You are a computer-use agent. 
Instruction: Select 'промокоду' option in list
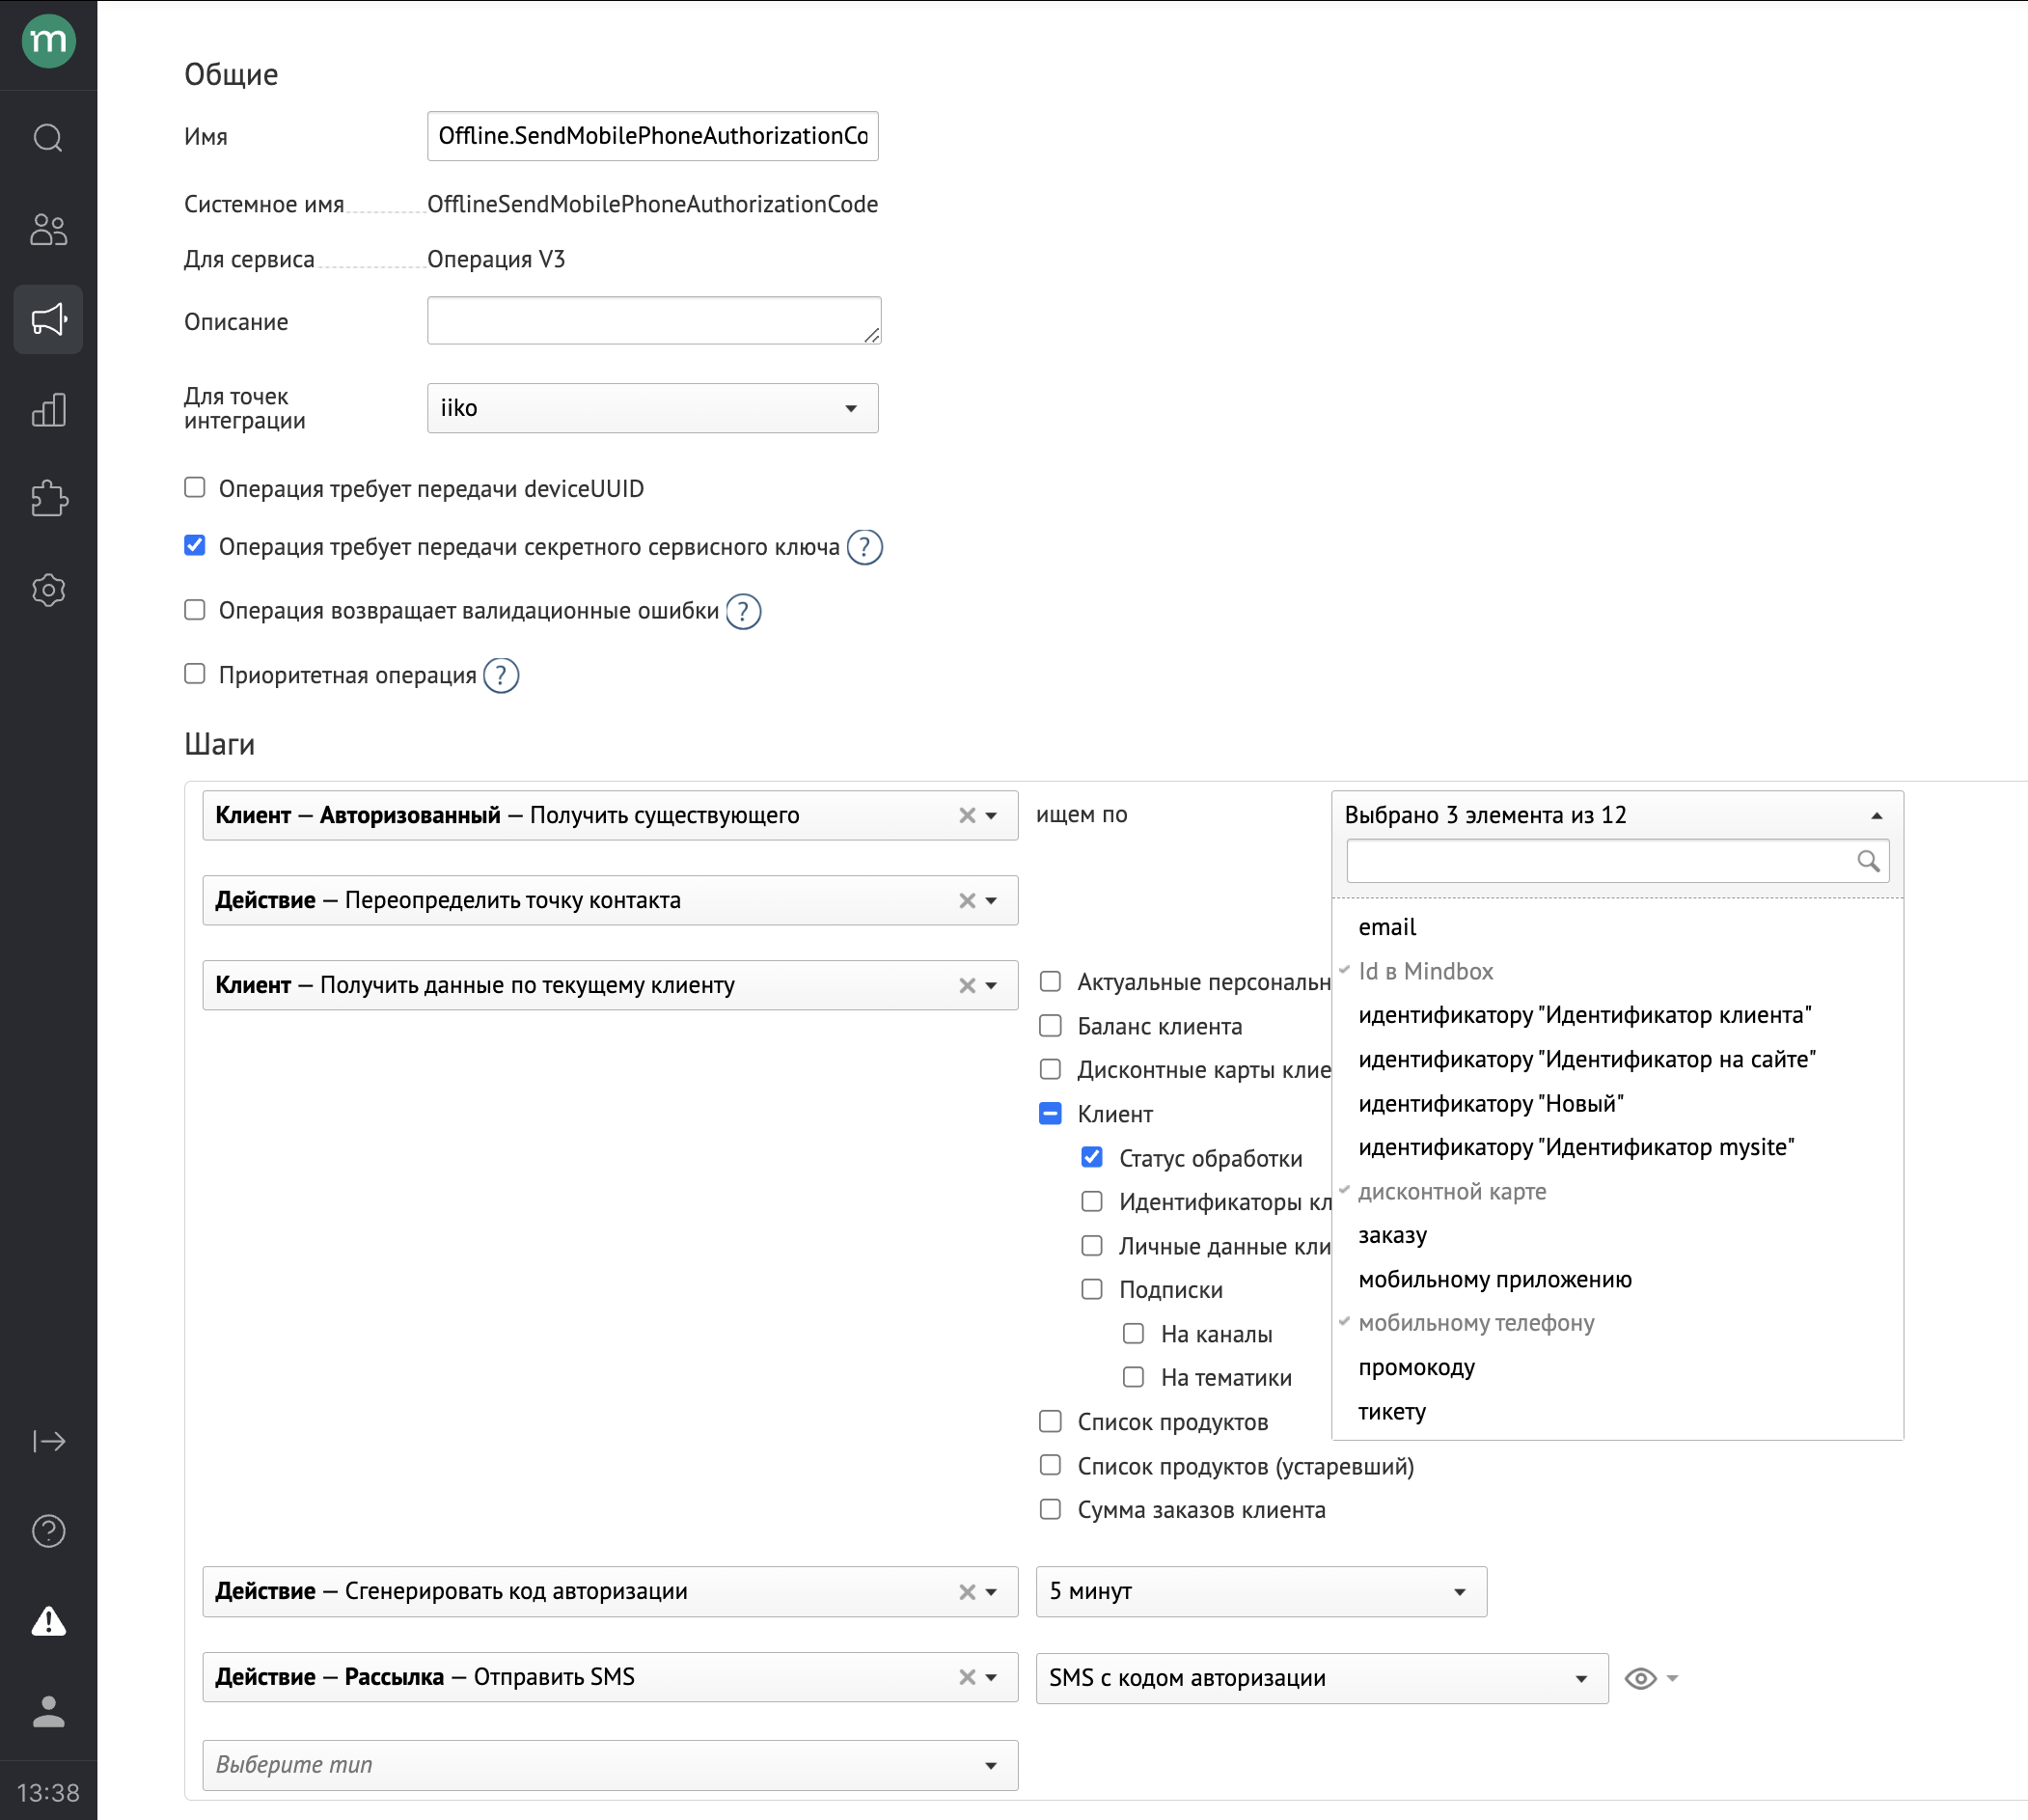coord(1617,1367)
